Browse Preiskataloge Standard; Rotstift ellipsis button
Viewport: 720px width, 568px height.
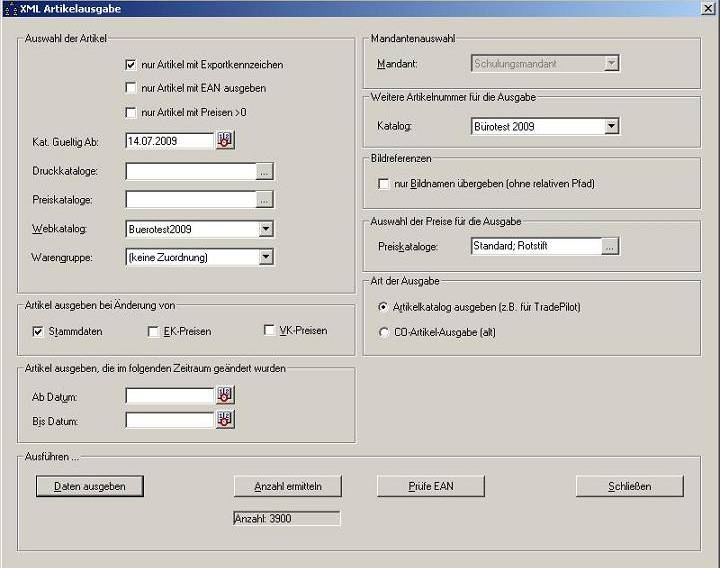tap(610, 247)
